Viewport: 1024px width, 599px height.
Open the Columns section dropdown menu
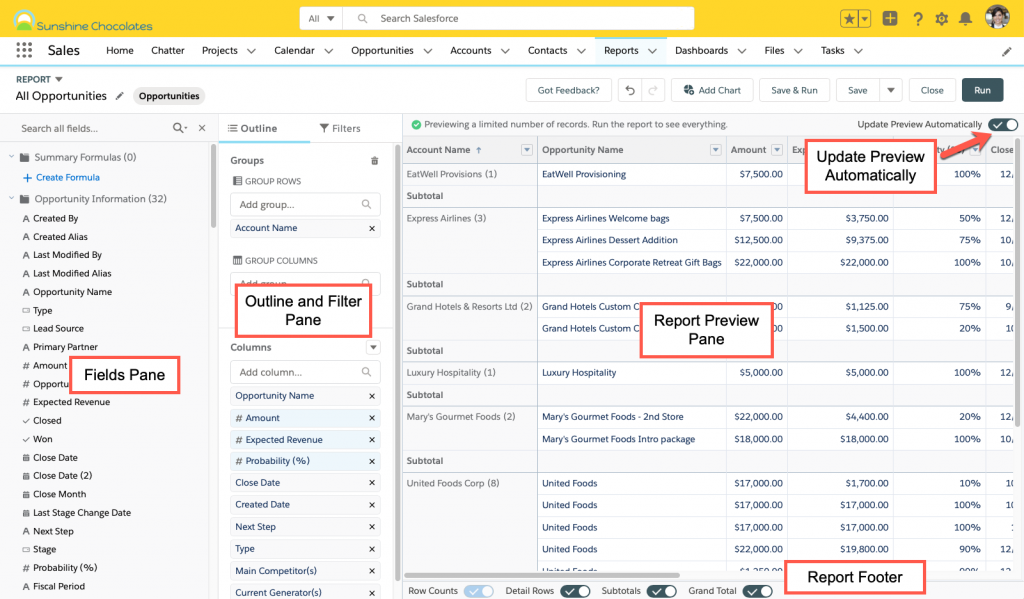click(373, 348)
